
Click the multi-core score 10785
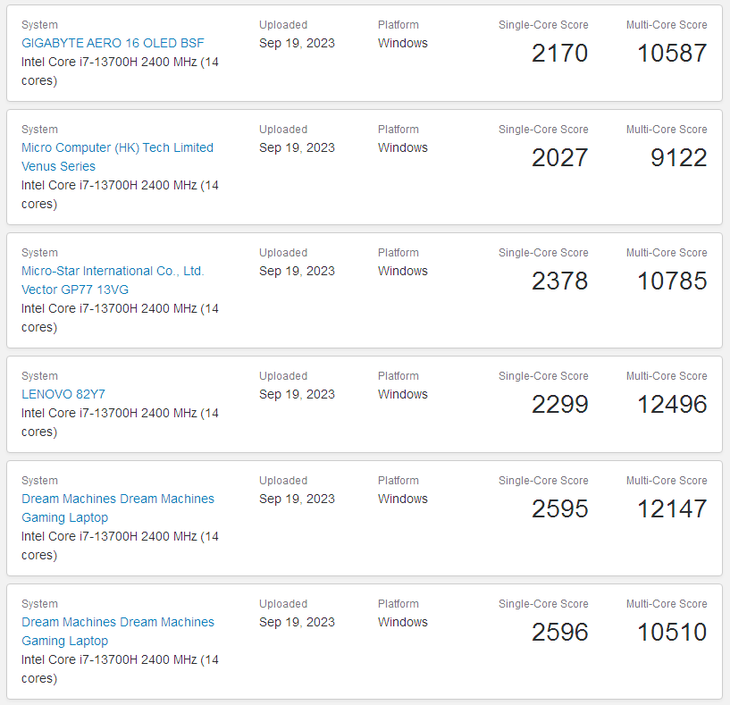coord(671,281)
